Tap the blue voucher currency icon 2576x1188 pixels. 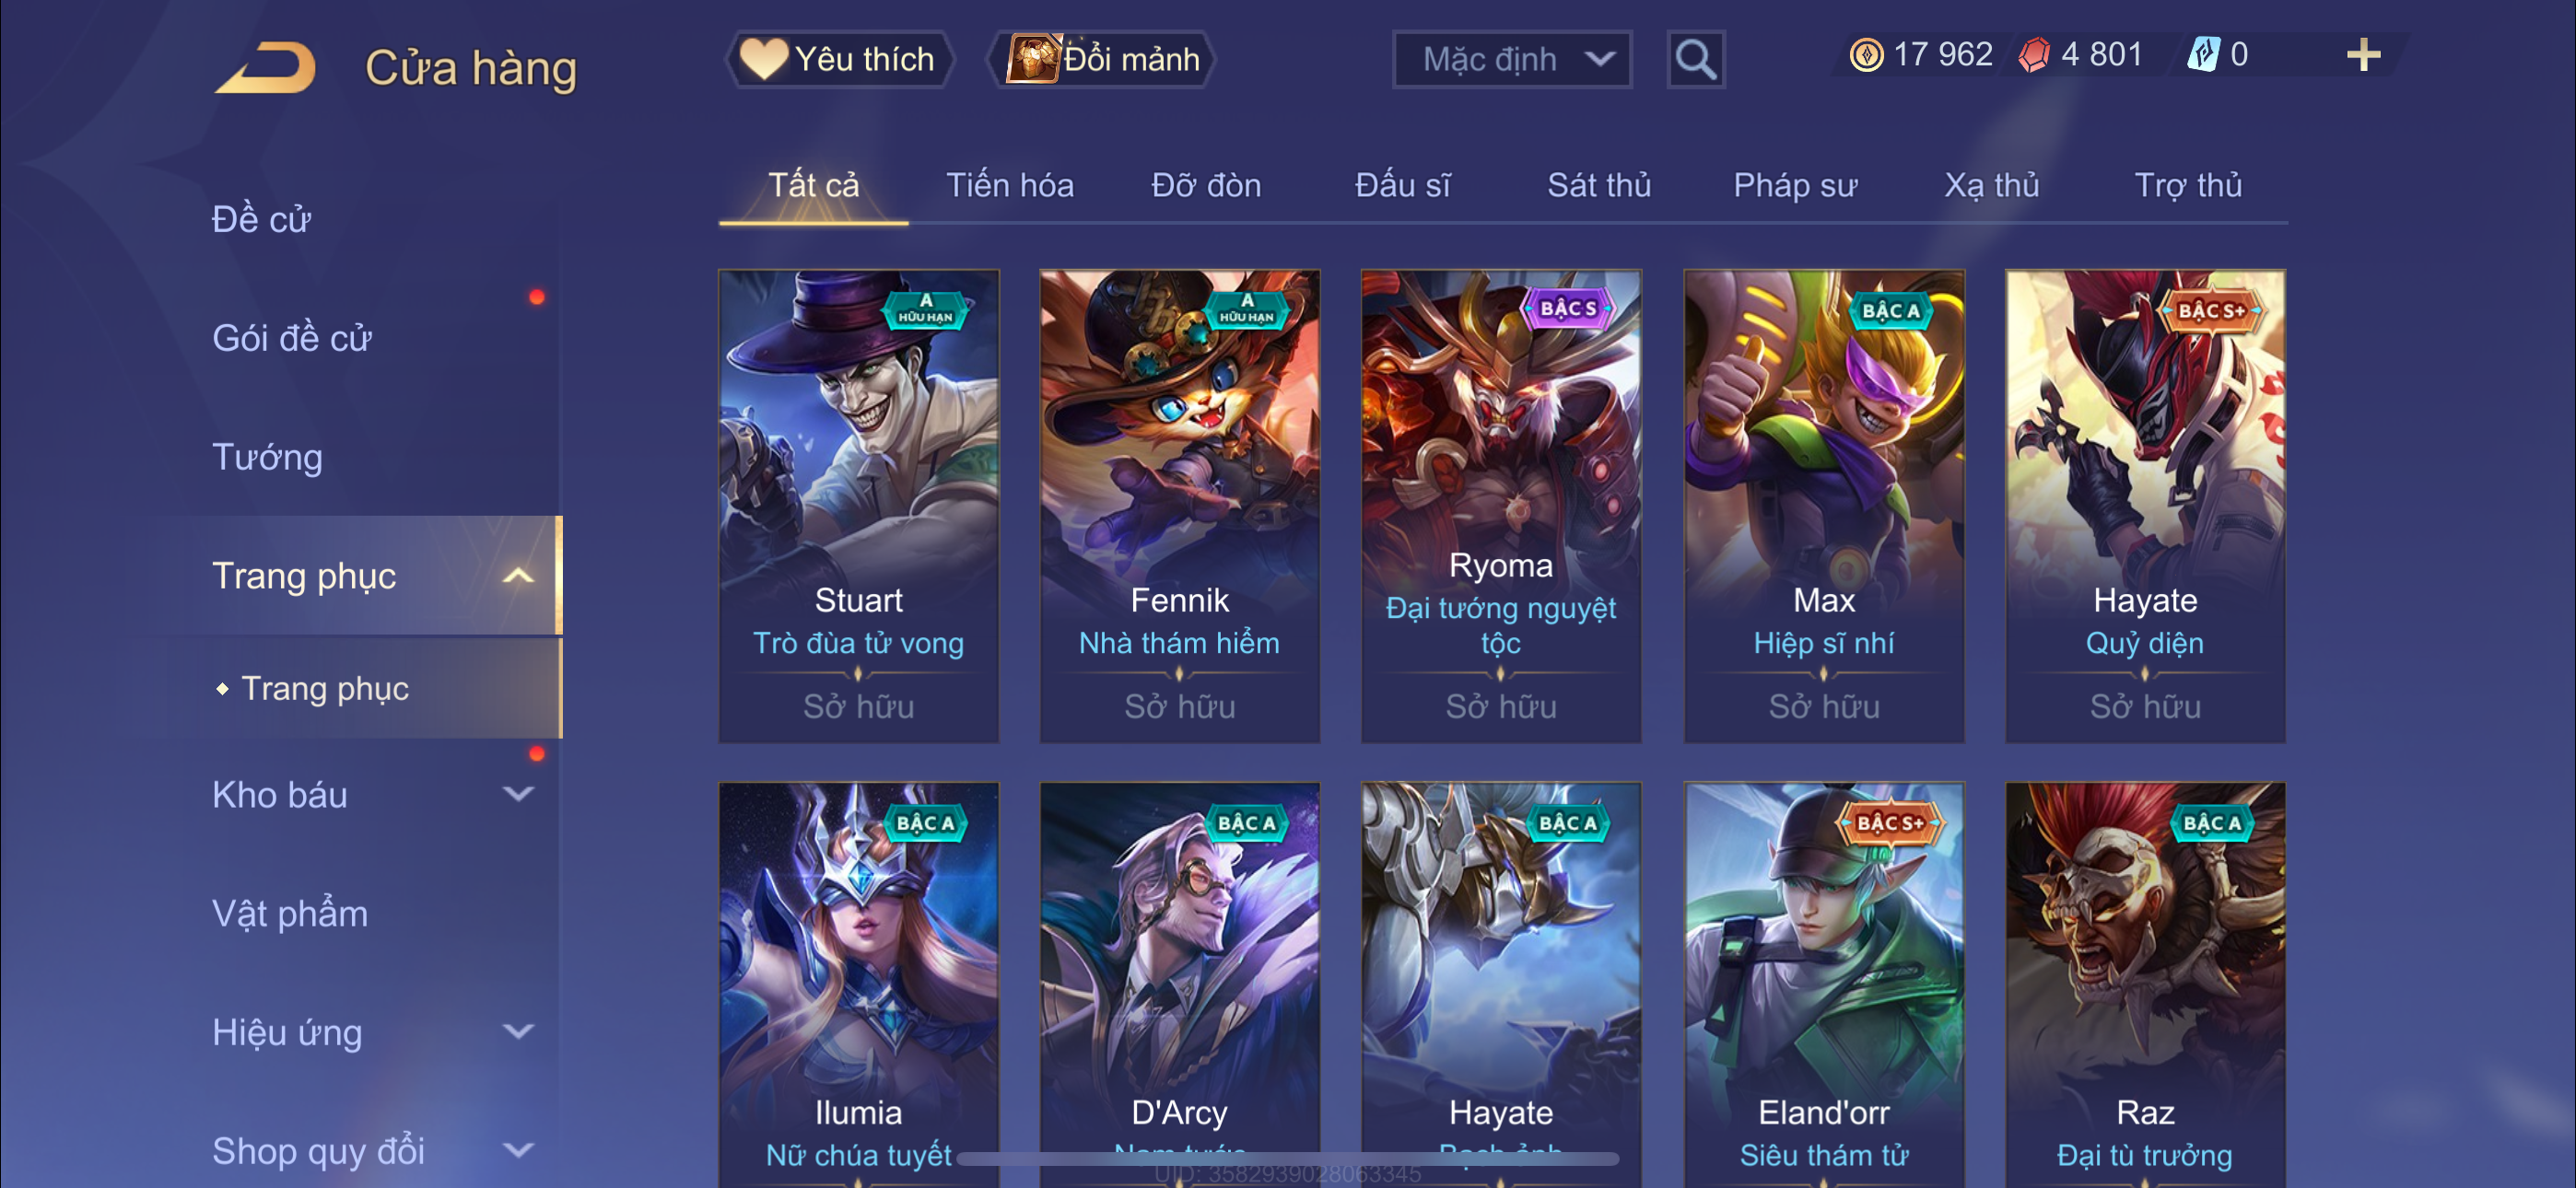click(2204, 55)
